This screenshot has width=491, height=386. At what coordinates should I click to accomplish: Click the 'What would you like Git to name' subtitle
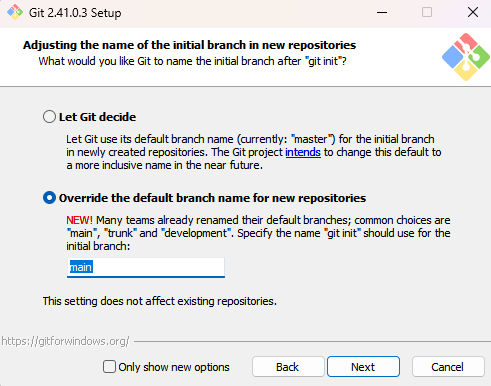coord(192,61)
